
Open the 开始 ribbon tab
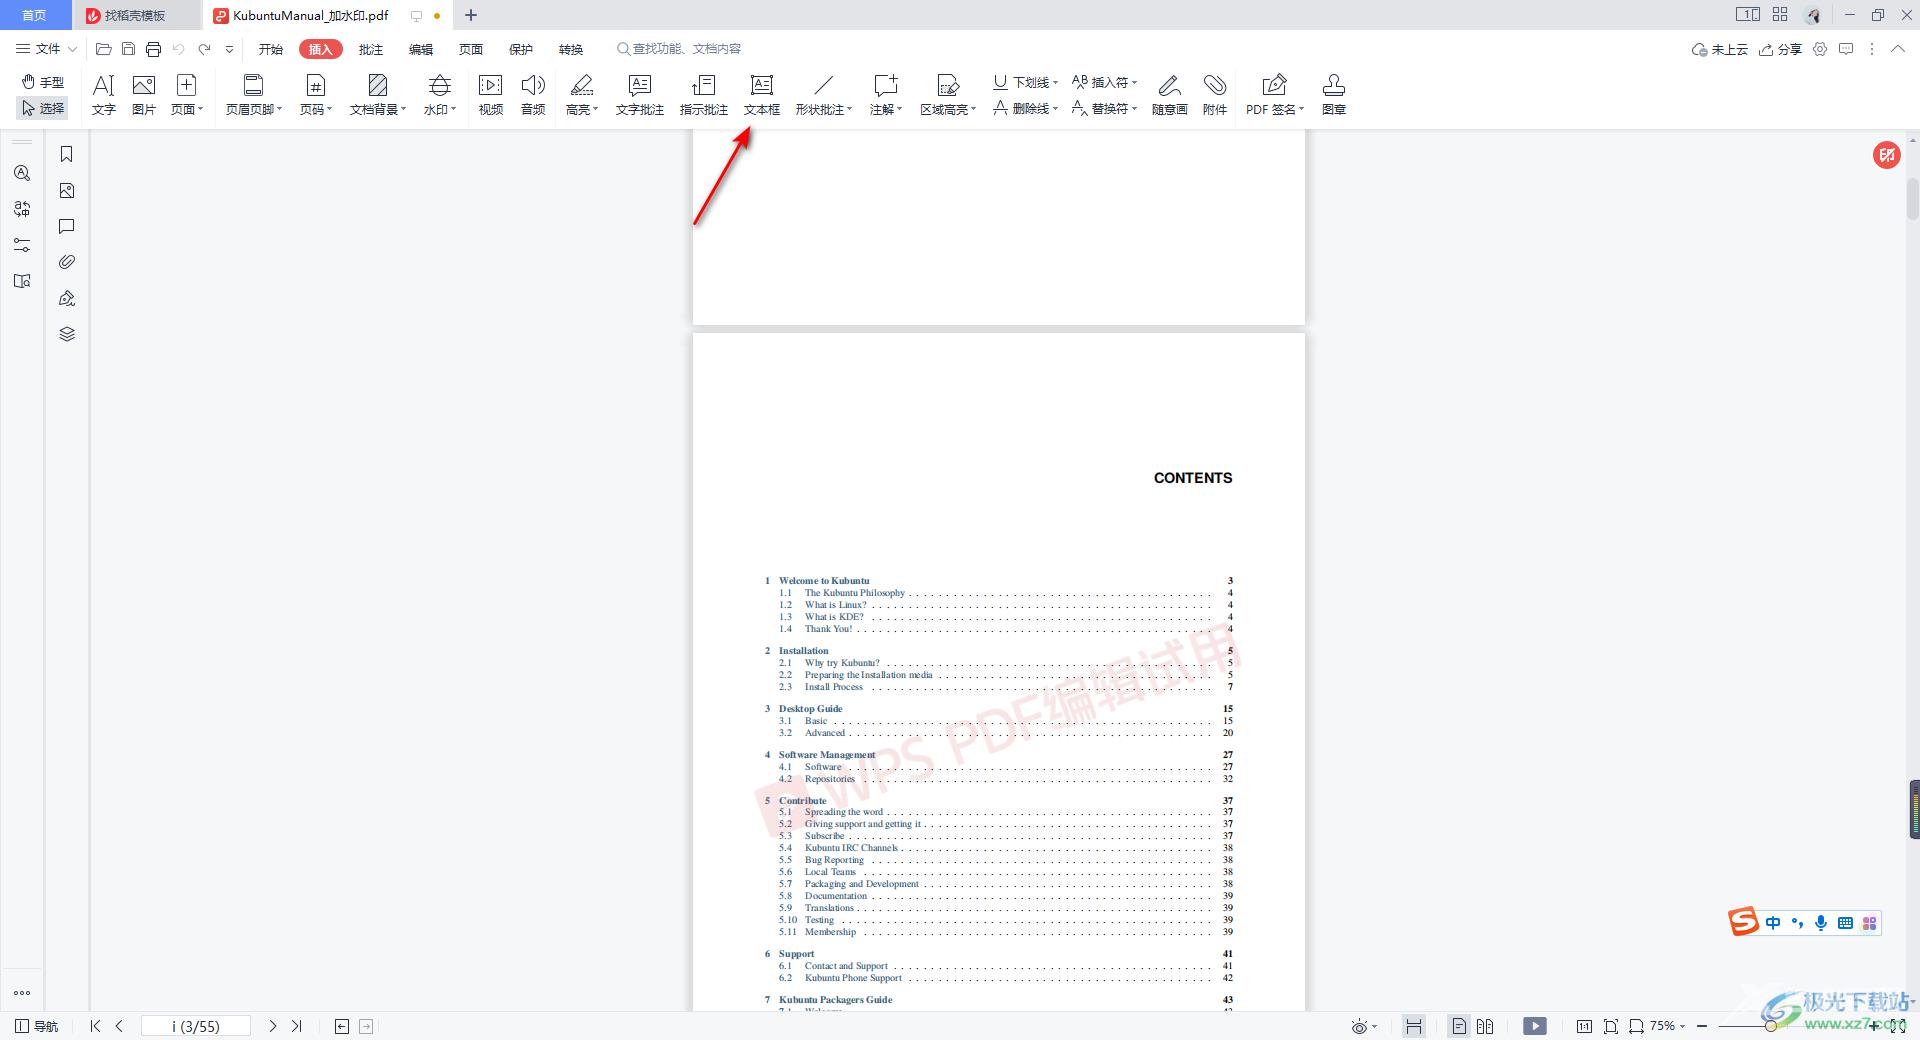(x=271, y=49)
